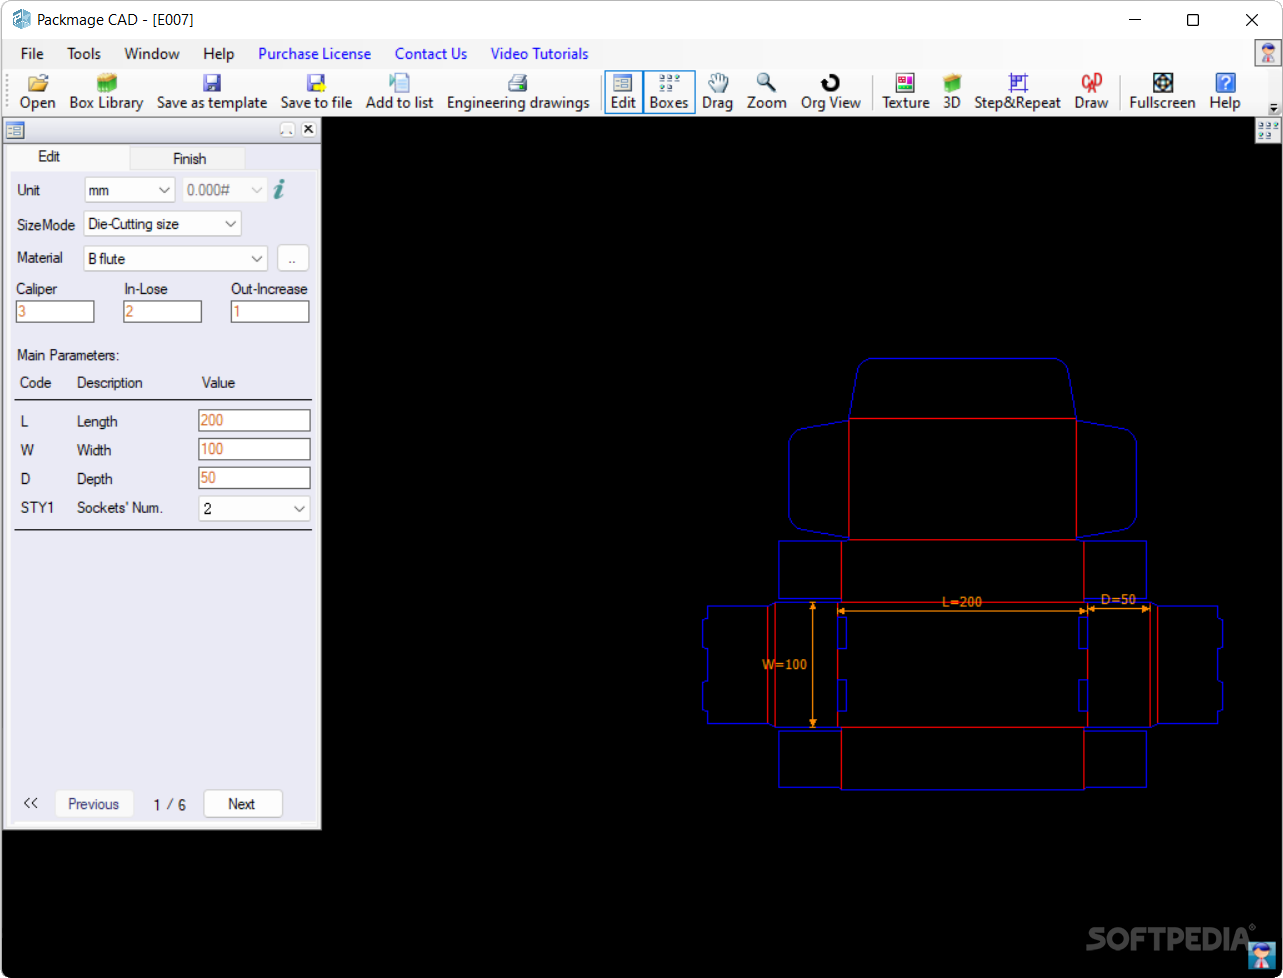Open the Help menu
This screenshot has height=978, width=1283.
pyautogui.click(x=218, y=54)
